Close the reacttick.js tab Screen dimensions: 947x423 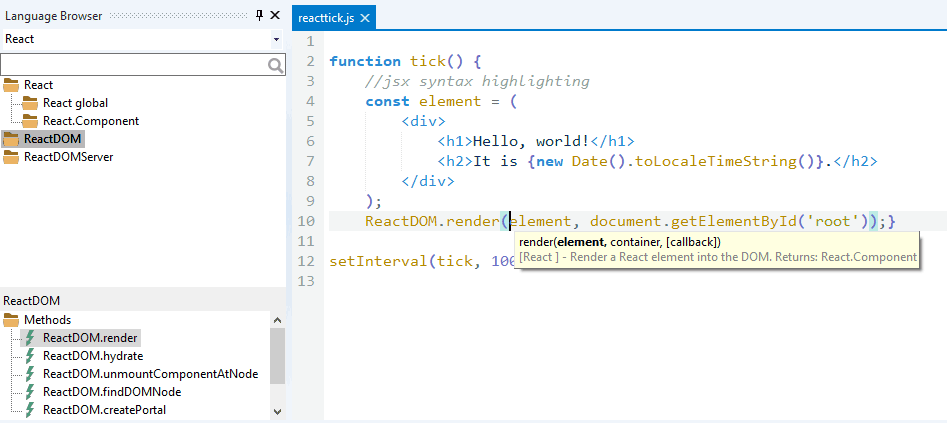pos(365,19)
